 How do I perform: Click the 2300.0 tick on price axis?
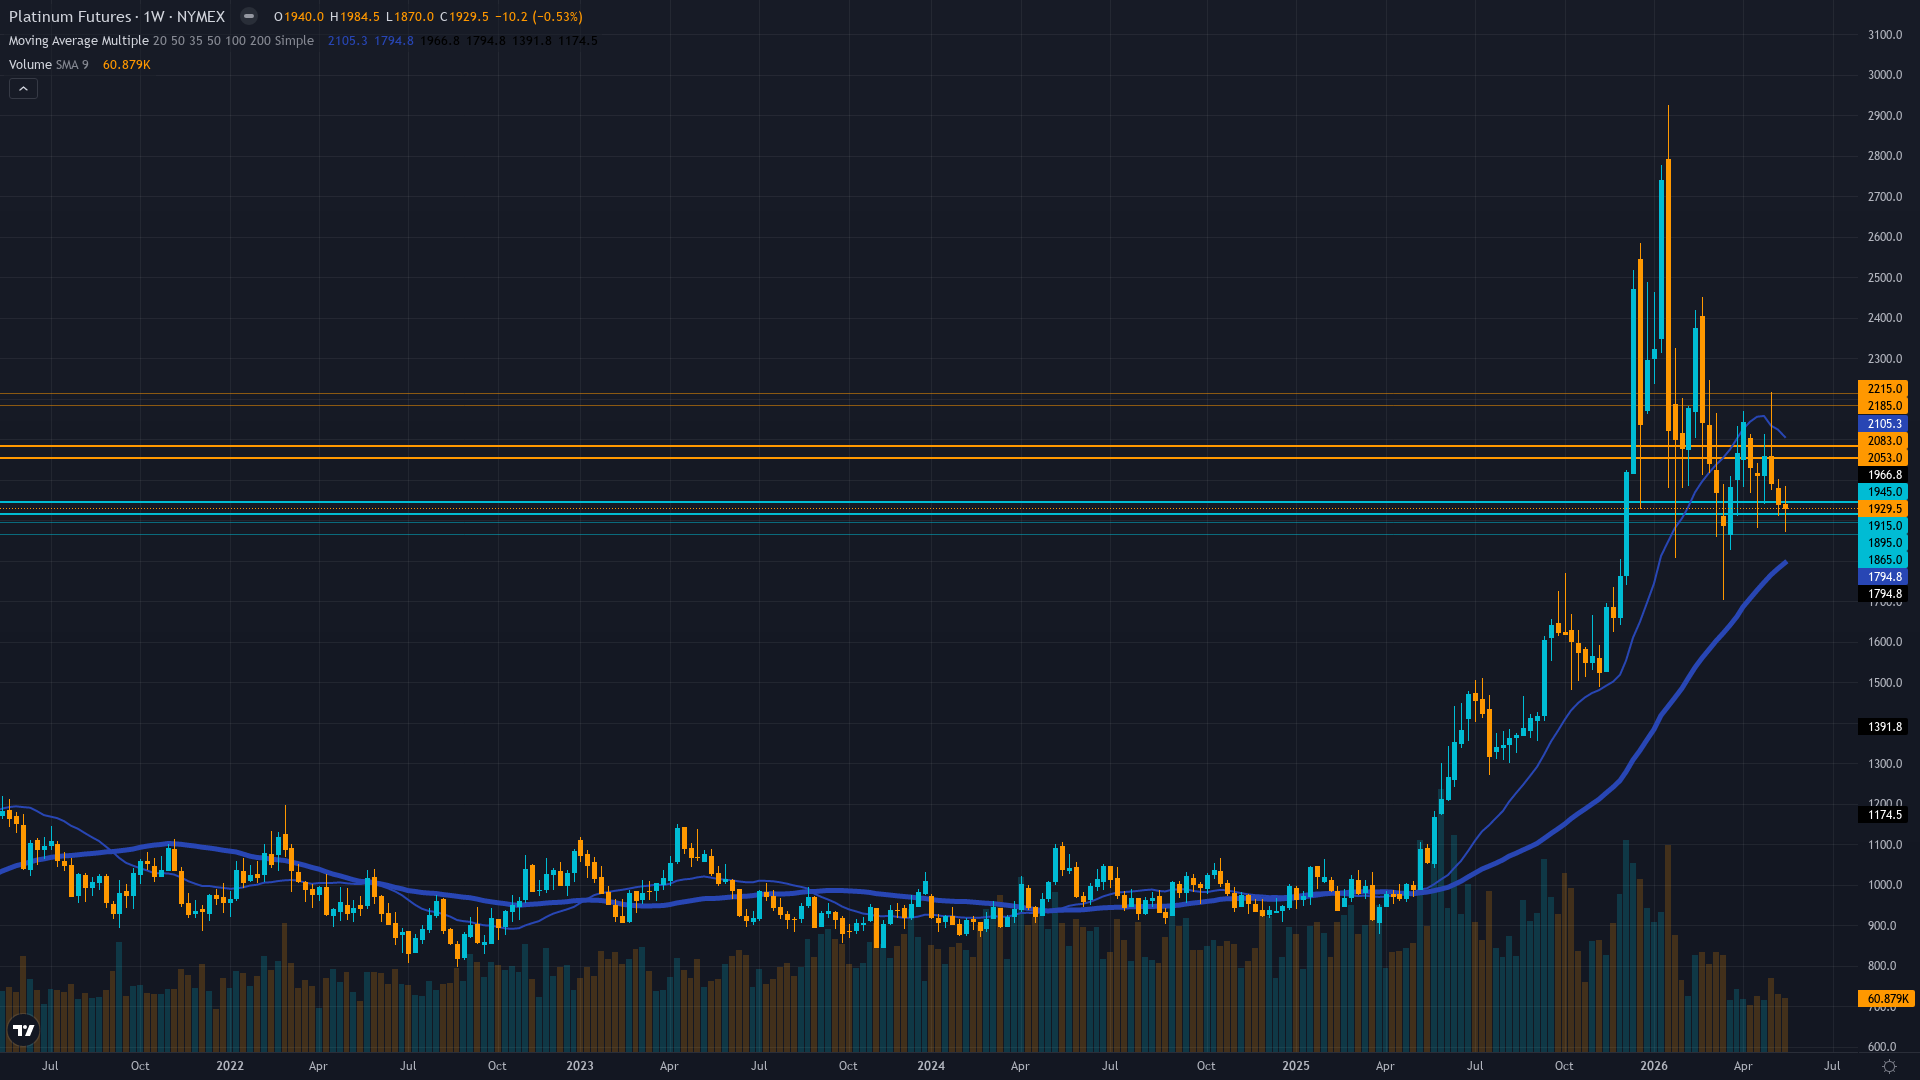tap(1885, 359)
